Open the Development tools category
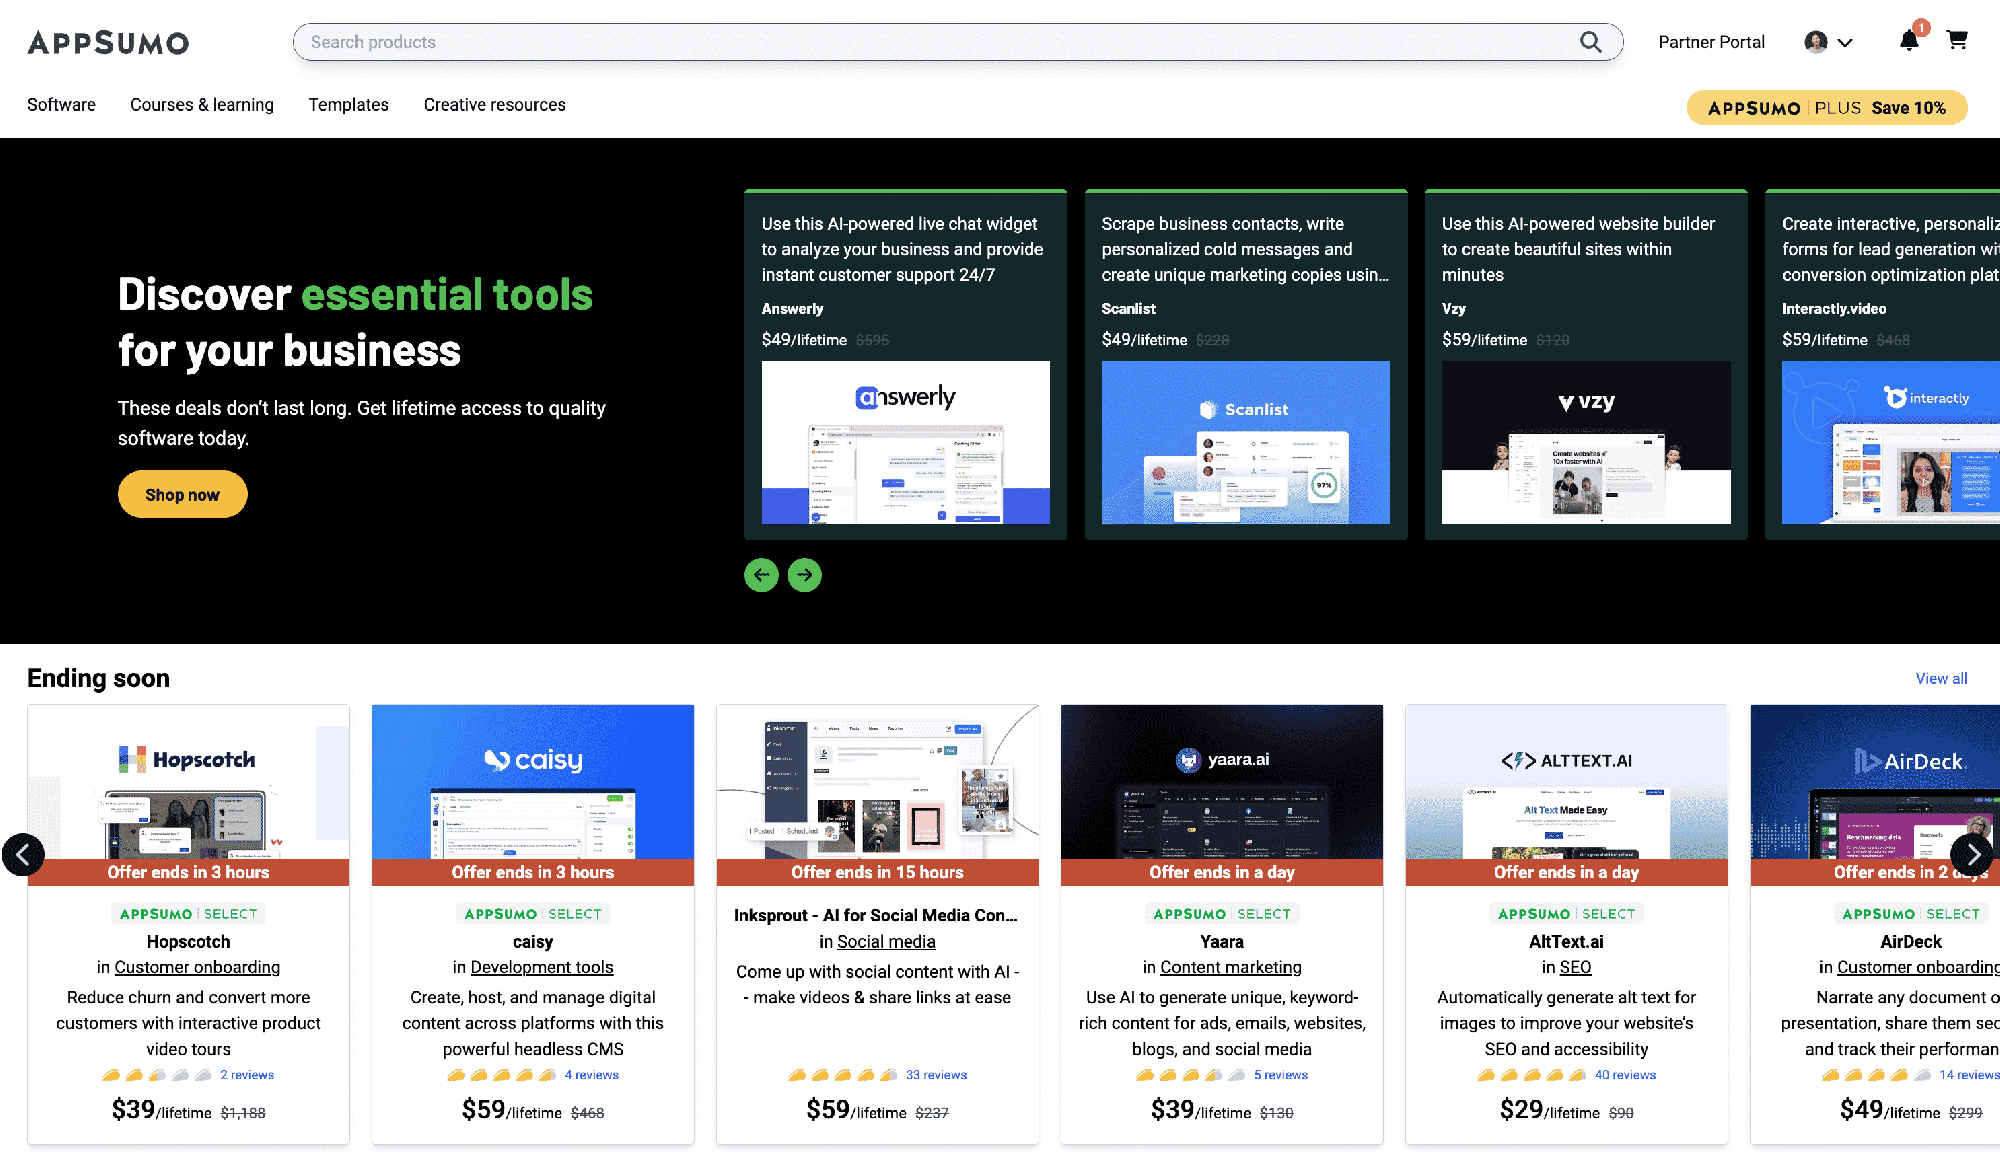This screenshot has height=1160, width=2000. [x=542, y=967]
